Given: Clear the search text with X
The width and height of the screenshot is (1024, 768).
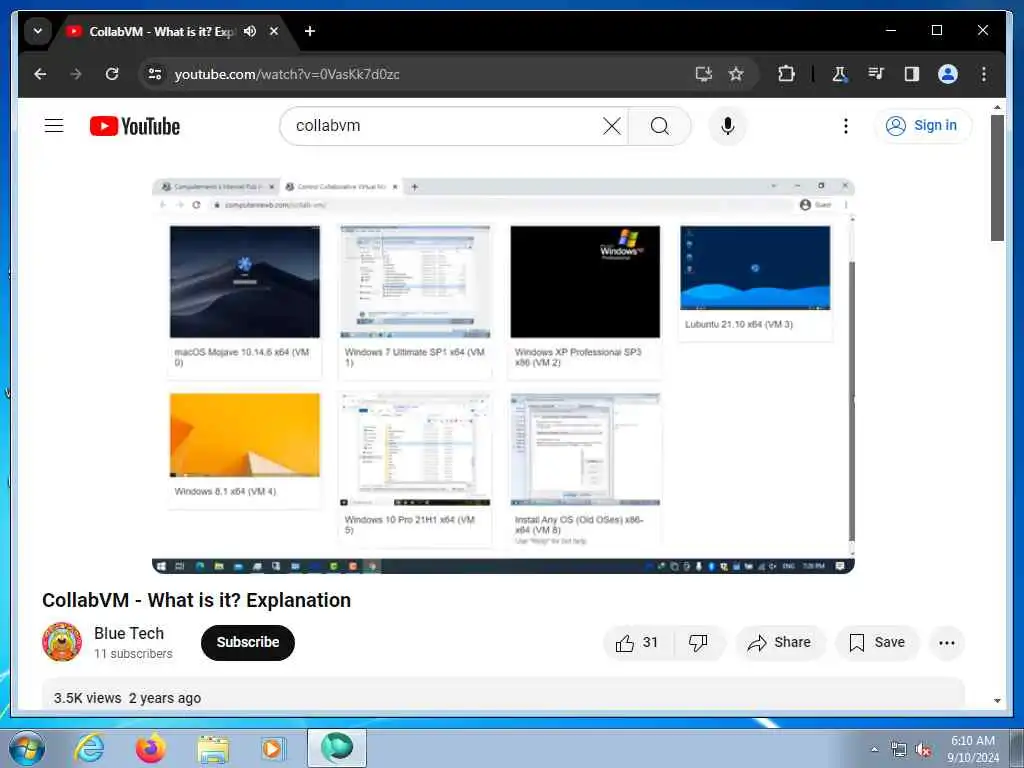Looking at the screenshot, I should tap(611, 125).
